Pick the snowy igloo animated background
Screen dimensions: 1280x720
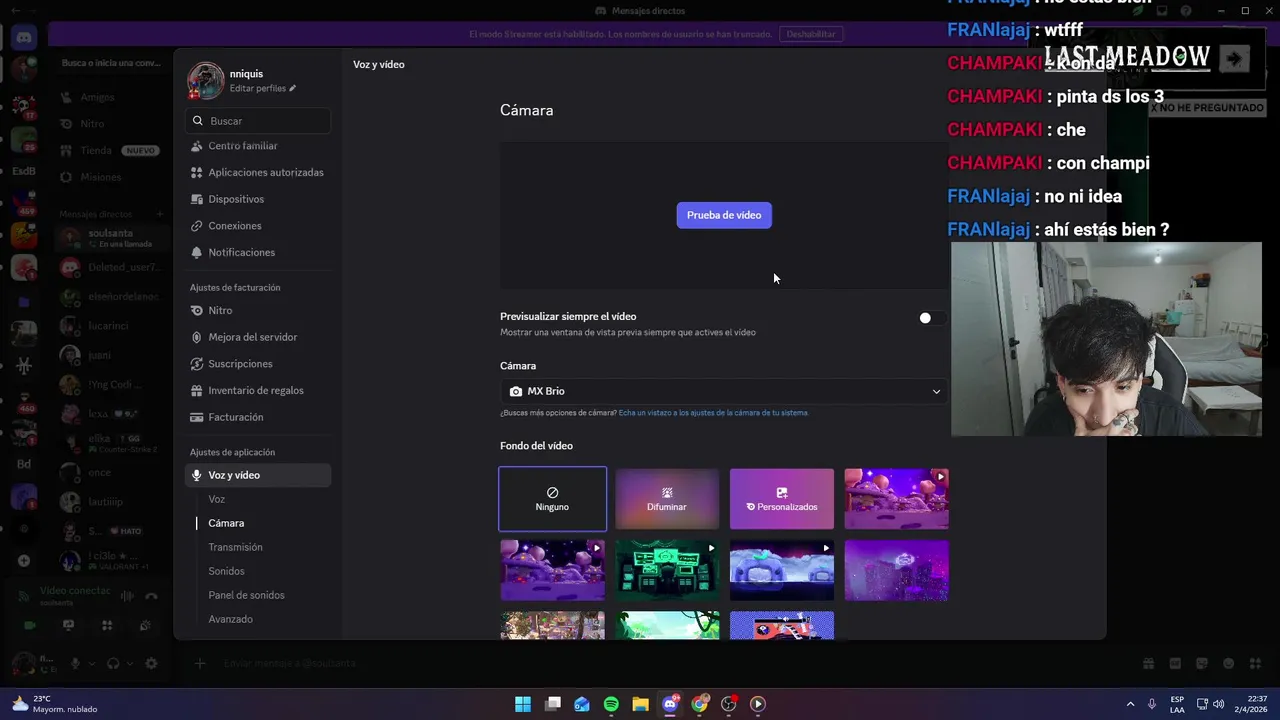[x=782, y=571]
